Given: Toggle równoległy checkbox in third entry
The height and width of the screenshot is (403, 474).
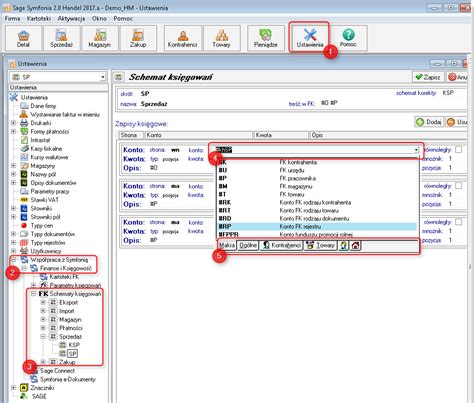Looking at the screenshot, I should tap(459, 222).
